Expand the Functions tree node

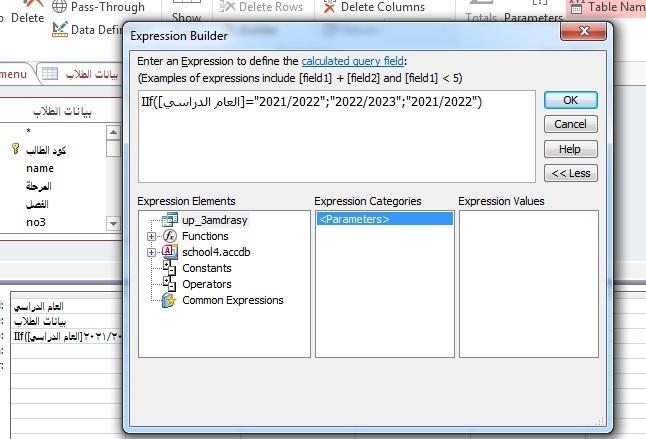152,236
